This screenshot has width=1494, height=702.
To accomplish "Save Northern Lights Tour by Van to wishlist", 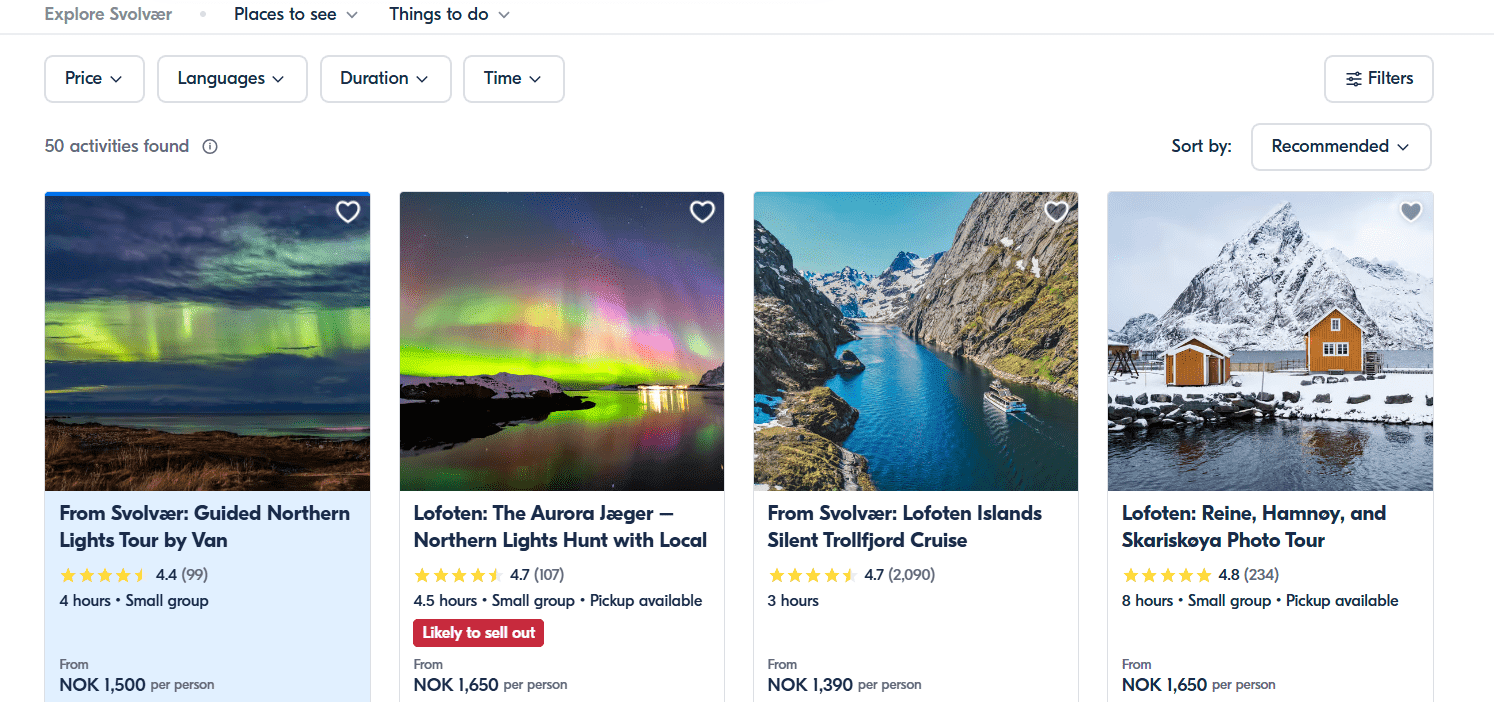I will (347, 212).
